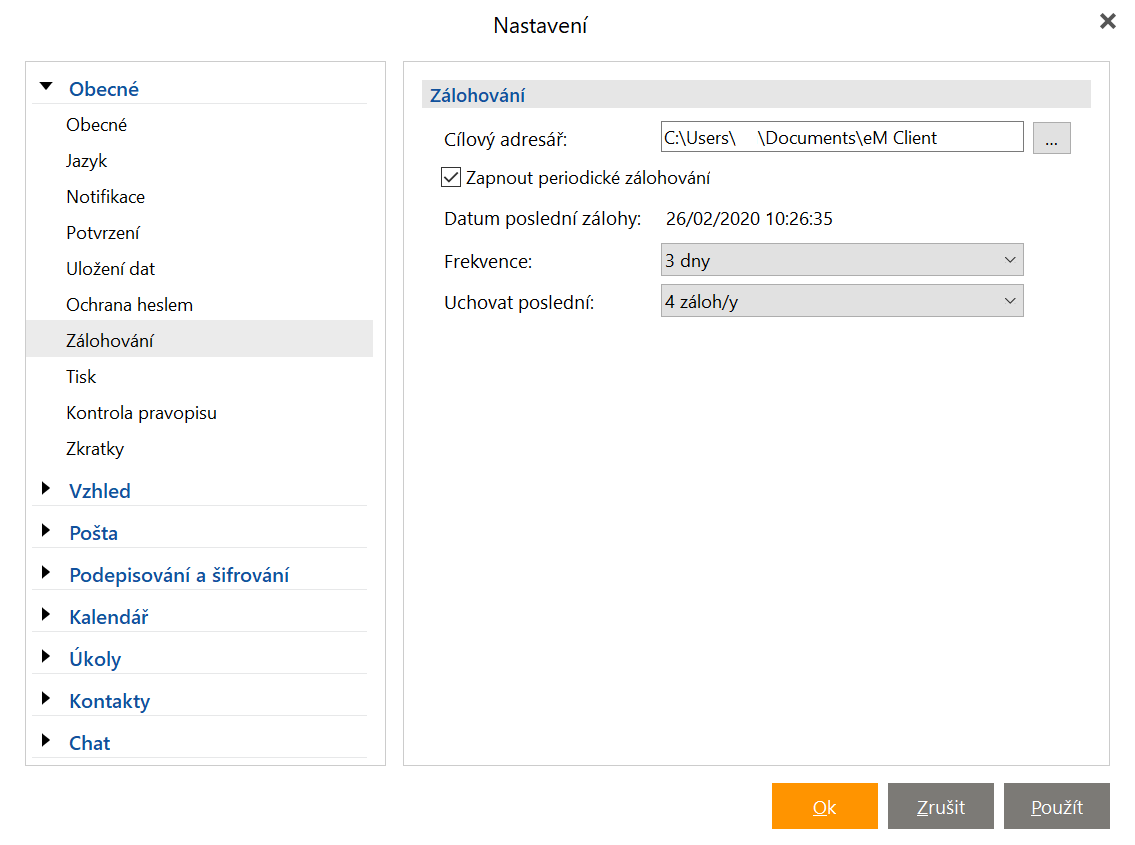Expand the Kontakty section

pyautogui.click(x=46, y=699)
